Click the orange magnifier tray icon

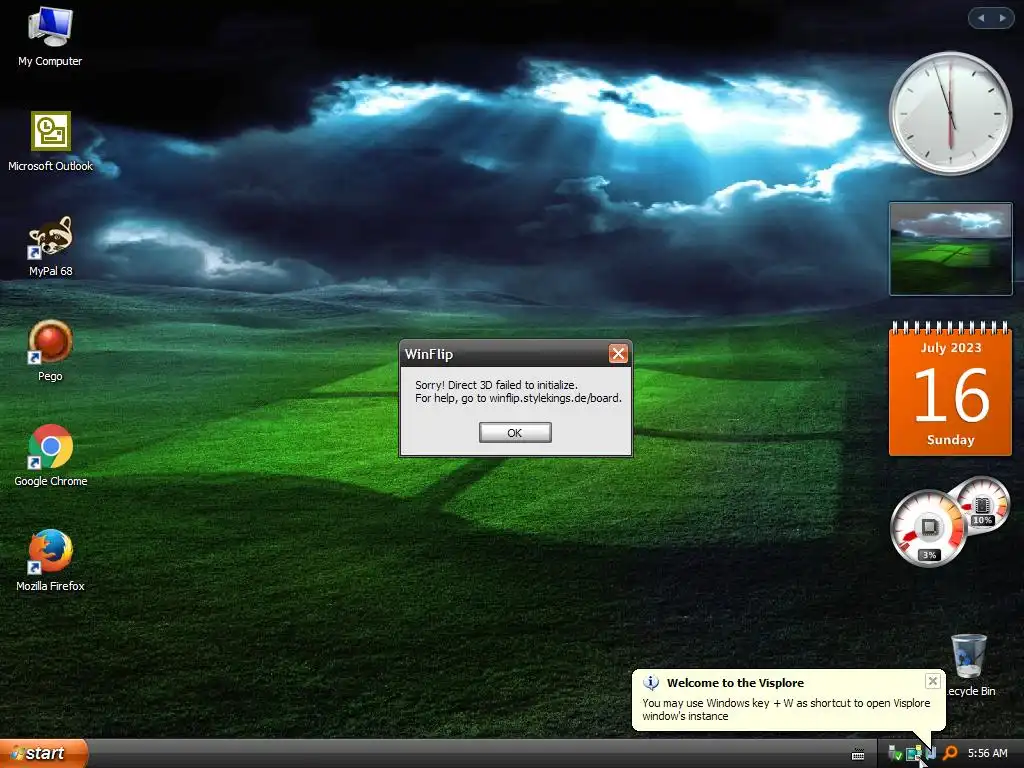tap(950, 753)
